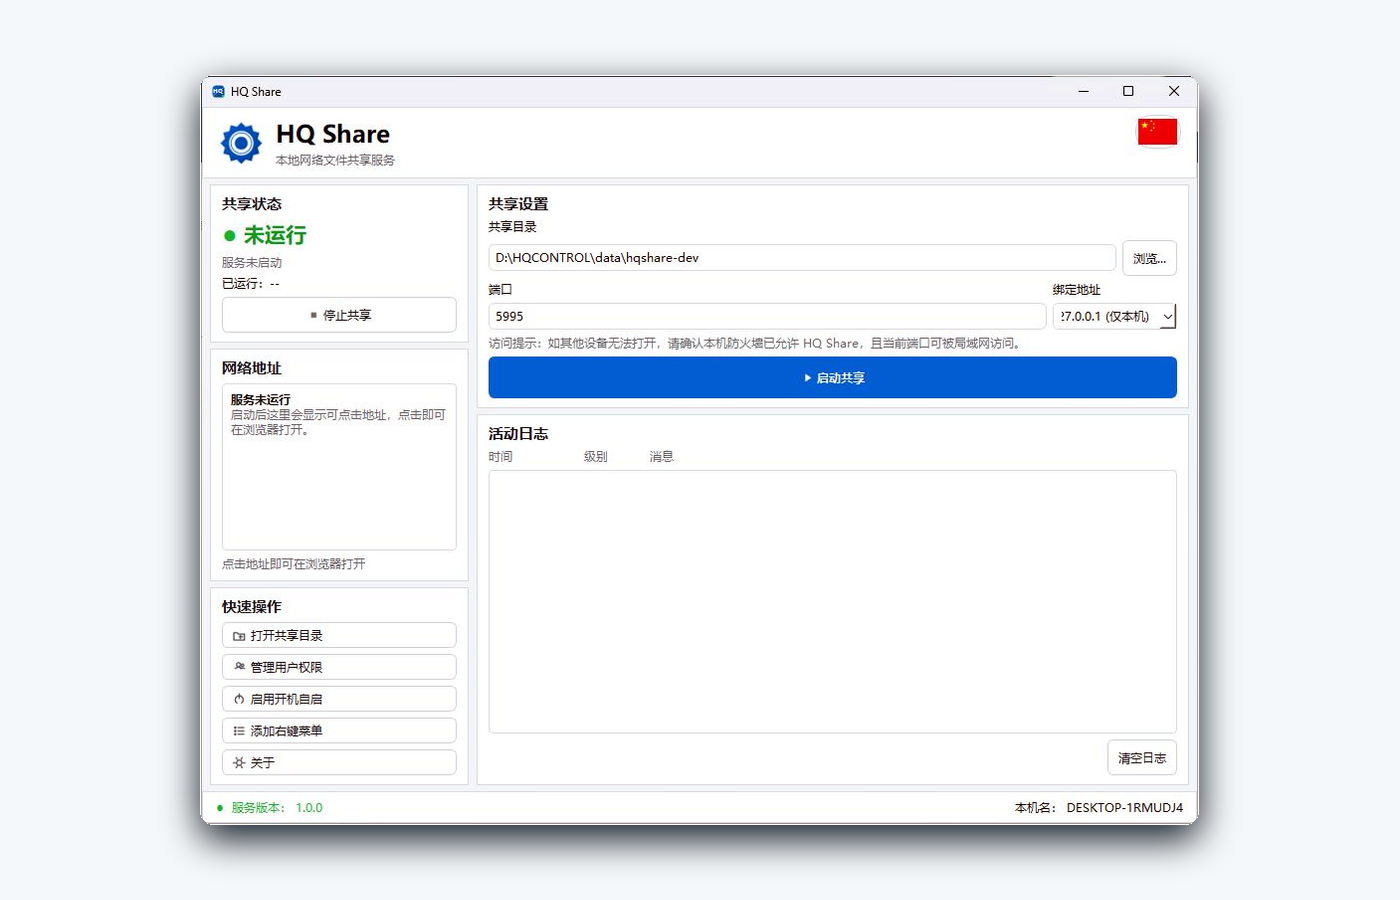Click the 已运行: -- uptime text
The image size is (1400, 900).
coord(251,284)
